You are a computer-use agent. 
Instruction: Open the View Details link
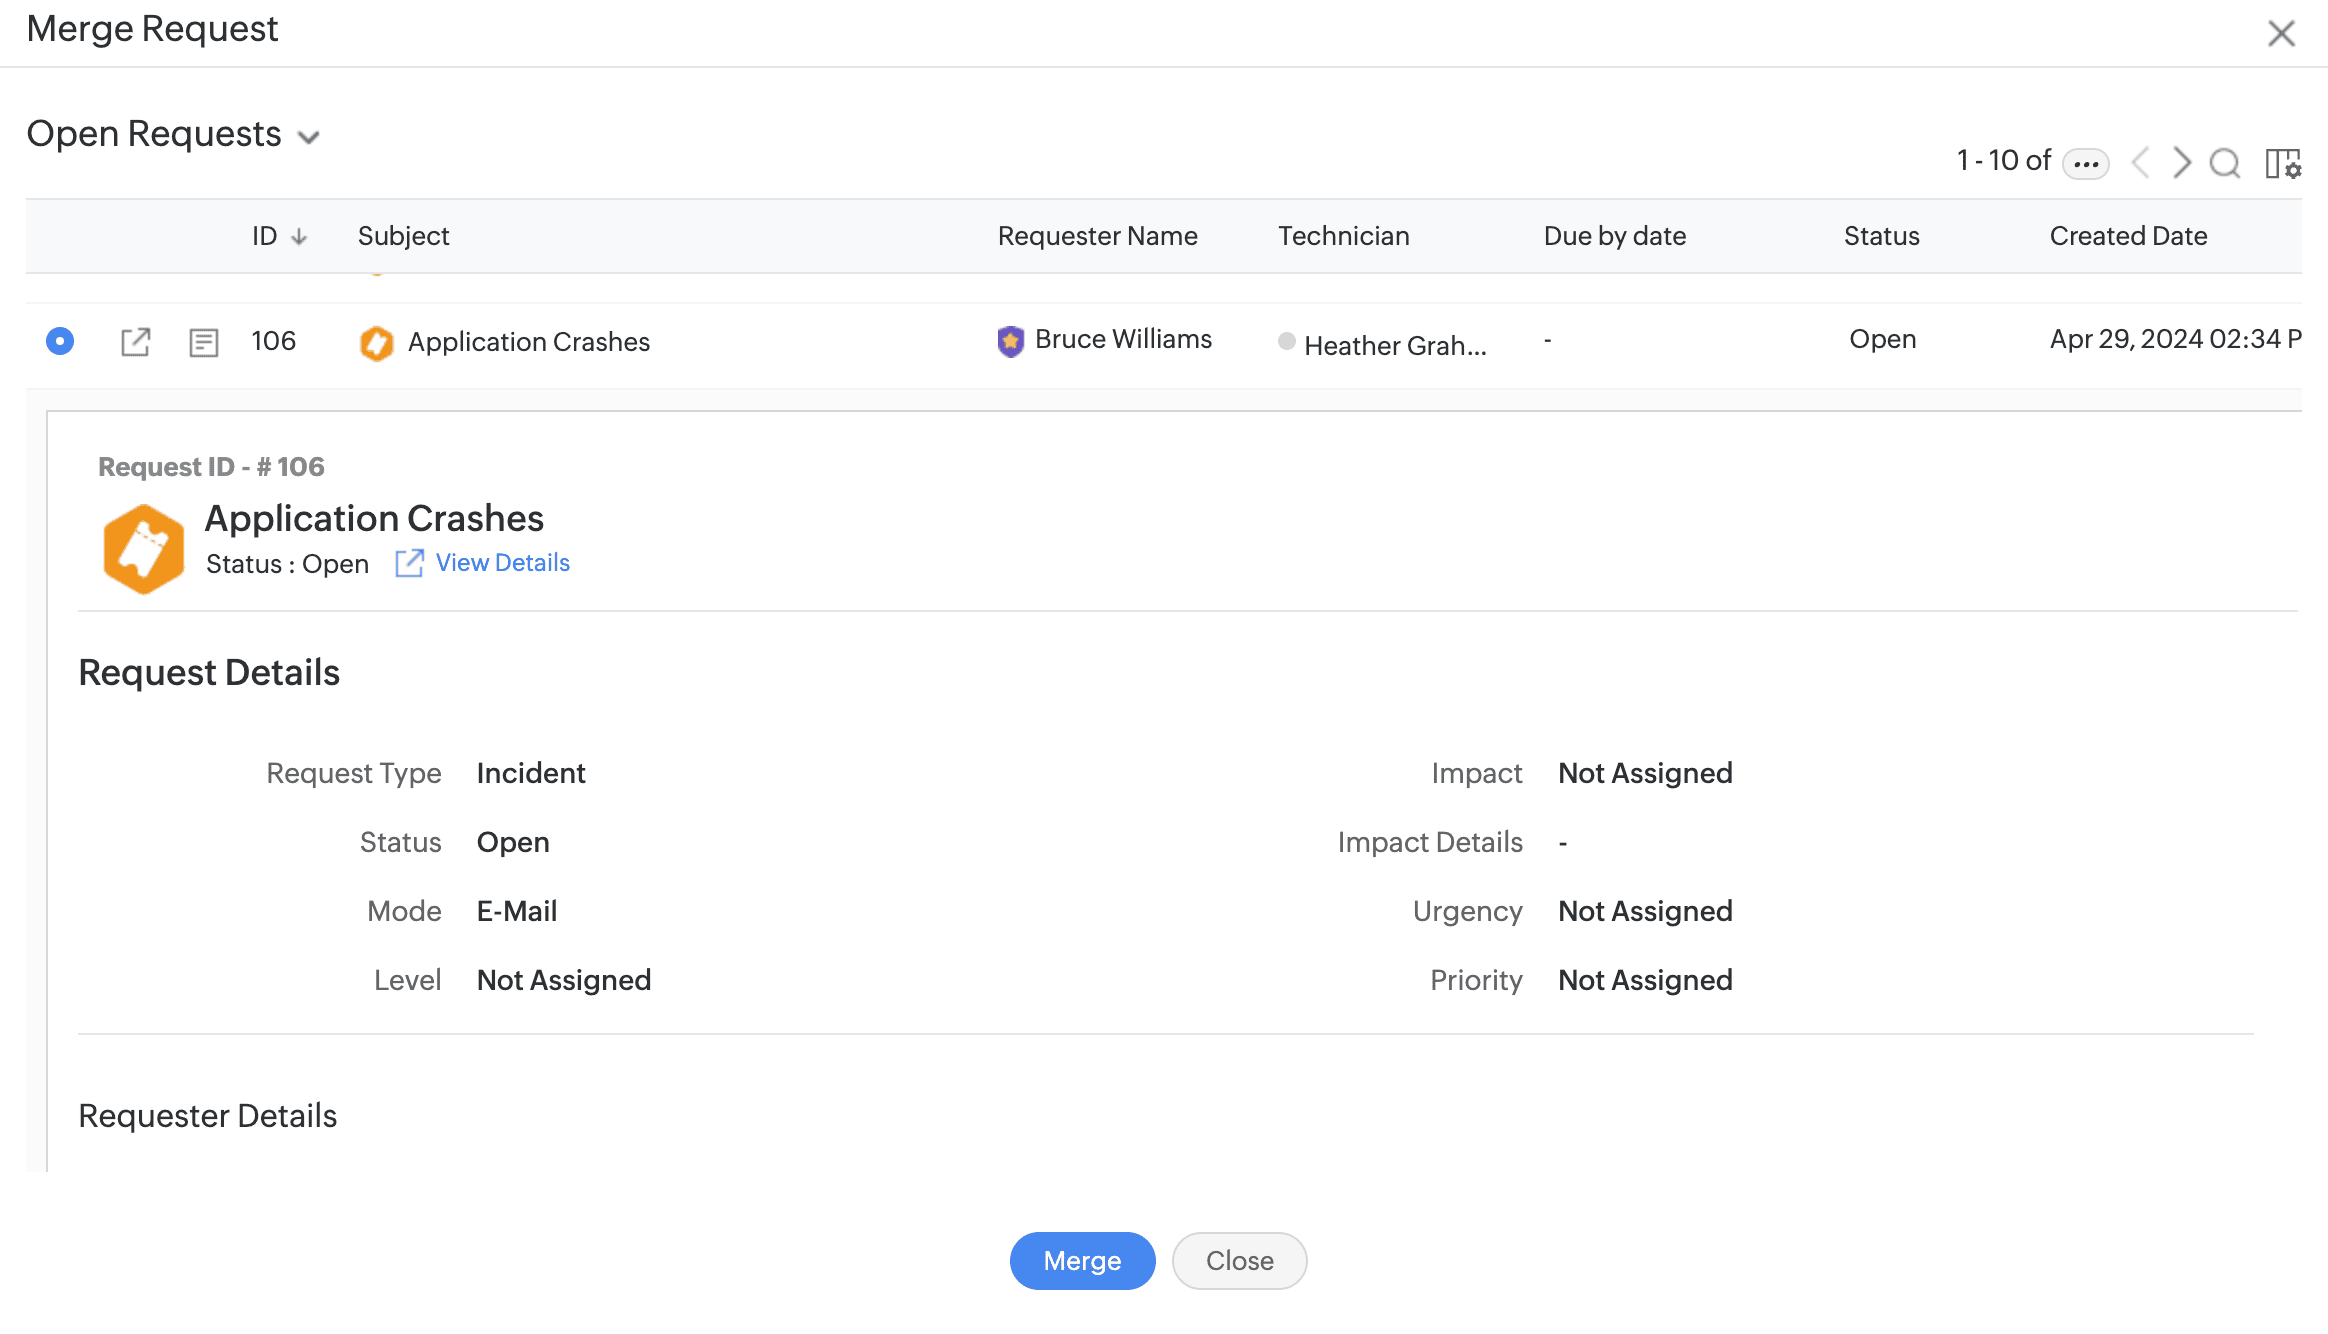tap(502, 563)
